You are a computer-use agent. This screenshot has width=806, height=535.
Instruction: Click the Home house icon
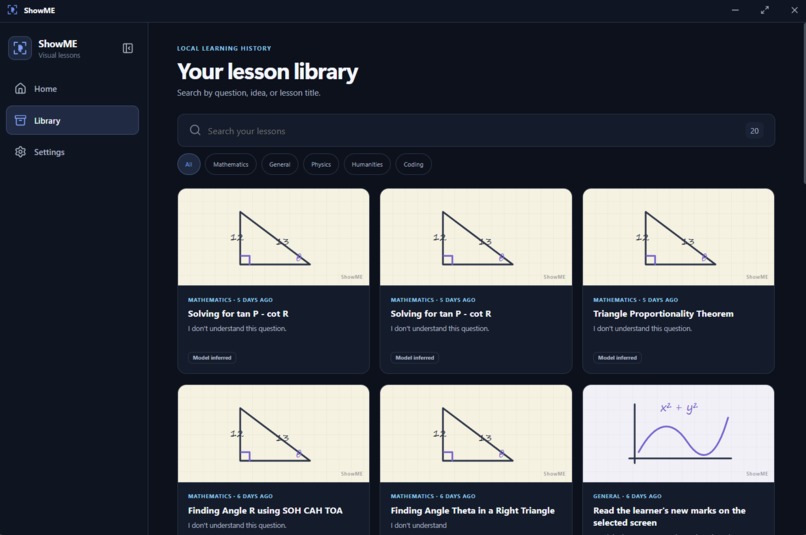click(20, 89)
